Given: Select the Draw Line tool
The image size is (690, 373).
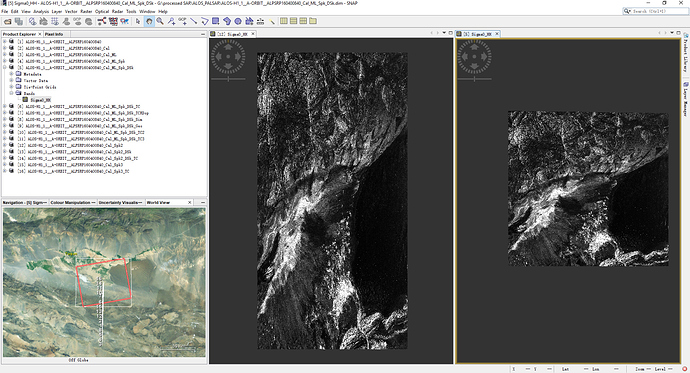Looking at the screenshot, I should [193, 21].
